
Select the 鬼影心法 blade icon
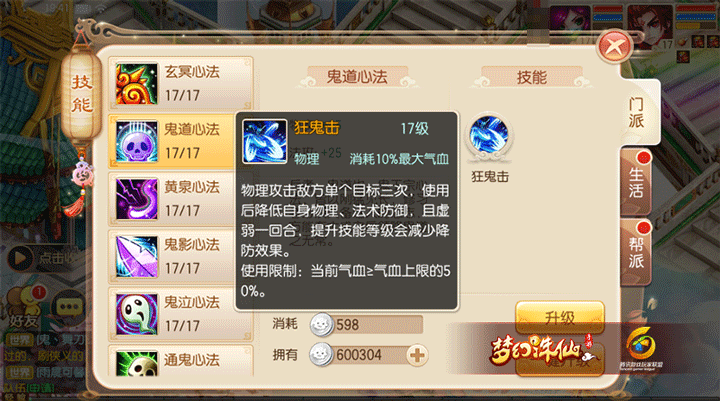pyautogui.click(x=136, y=257)
